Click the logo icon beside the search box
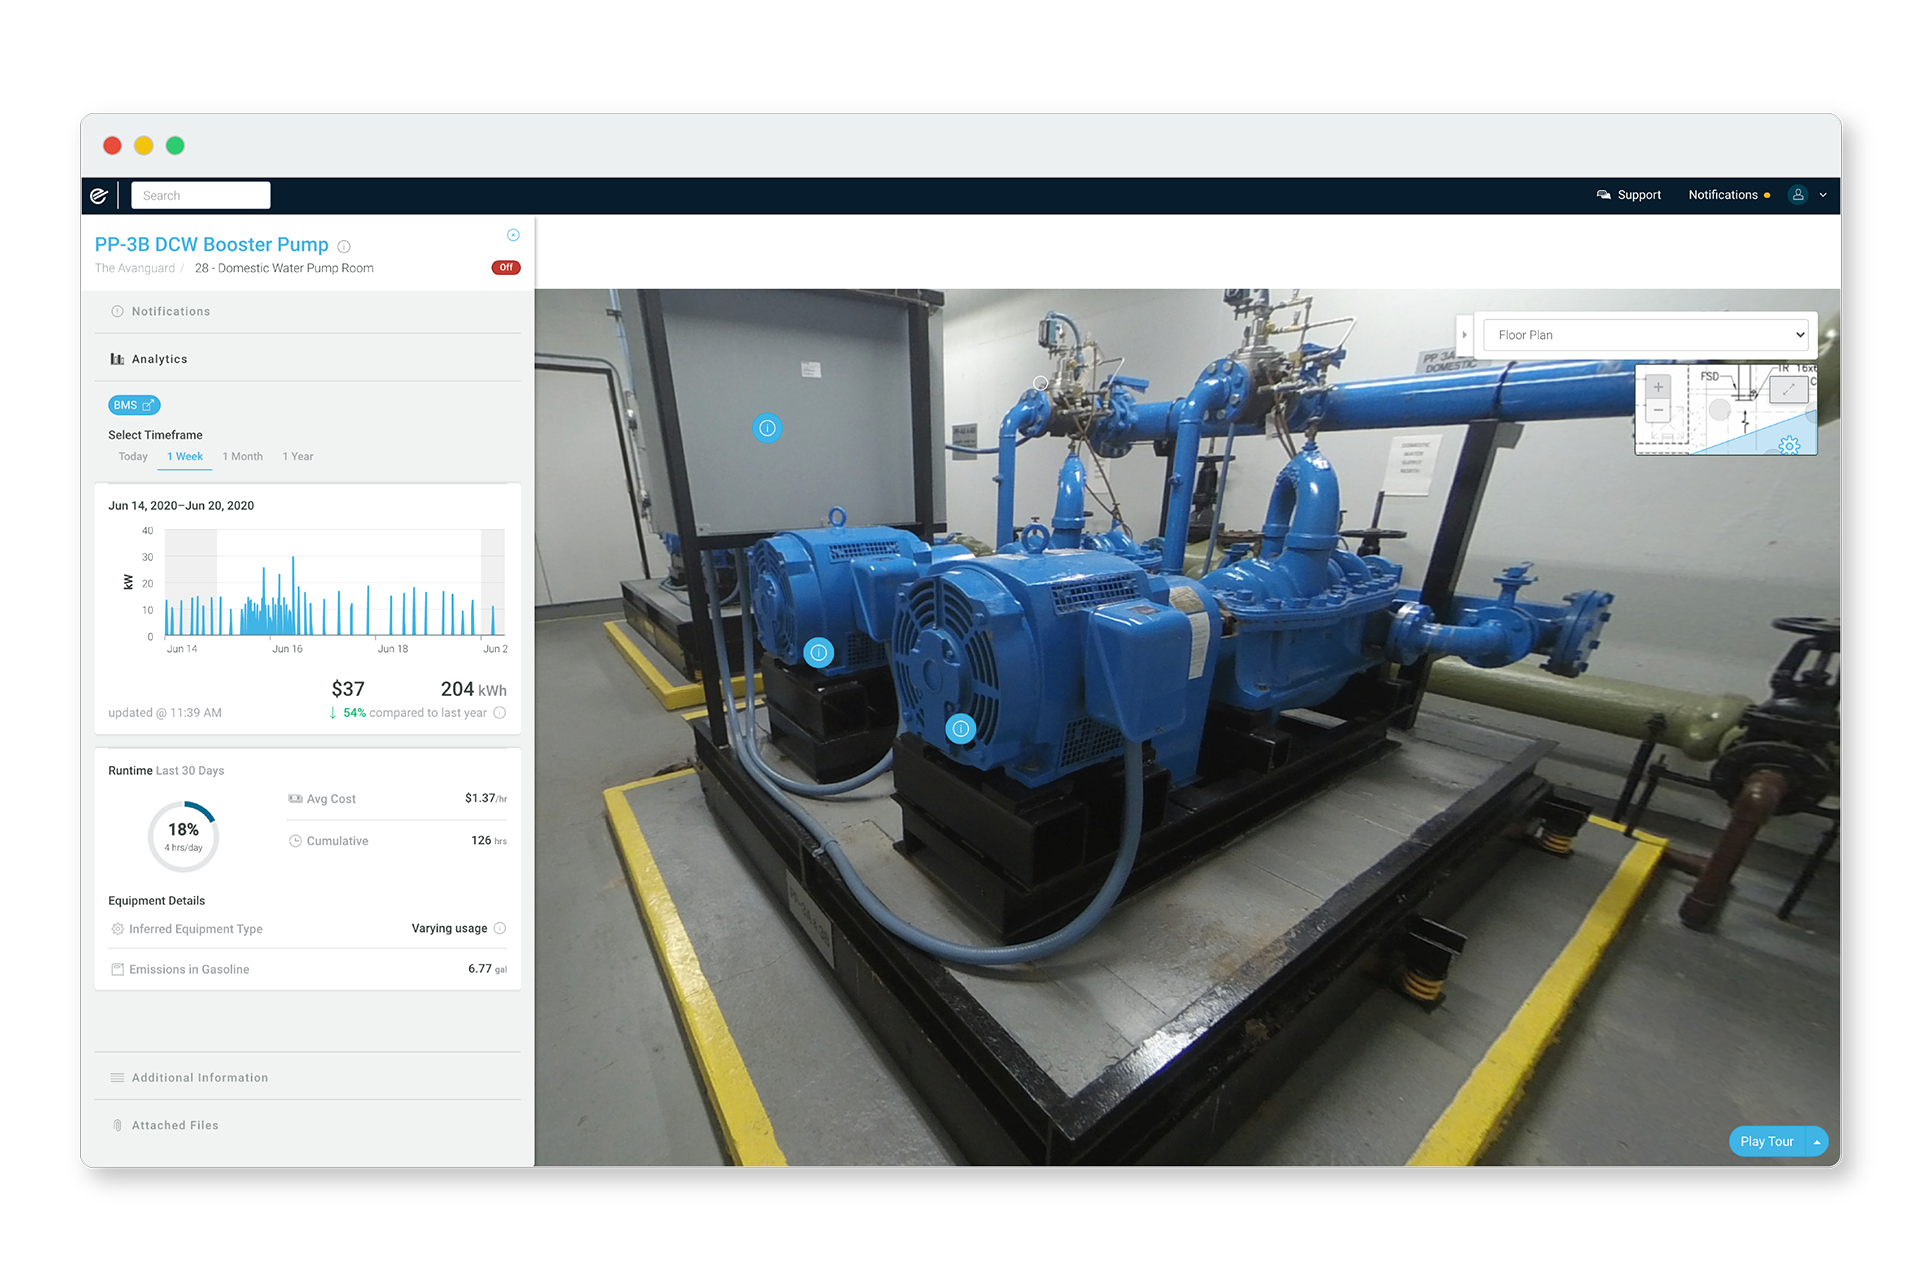Viewport: 1920px width, 1280px height. tap(99, 196)
